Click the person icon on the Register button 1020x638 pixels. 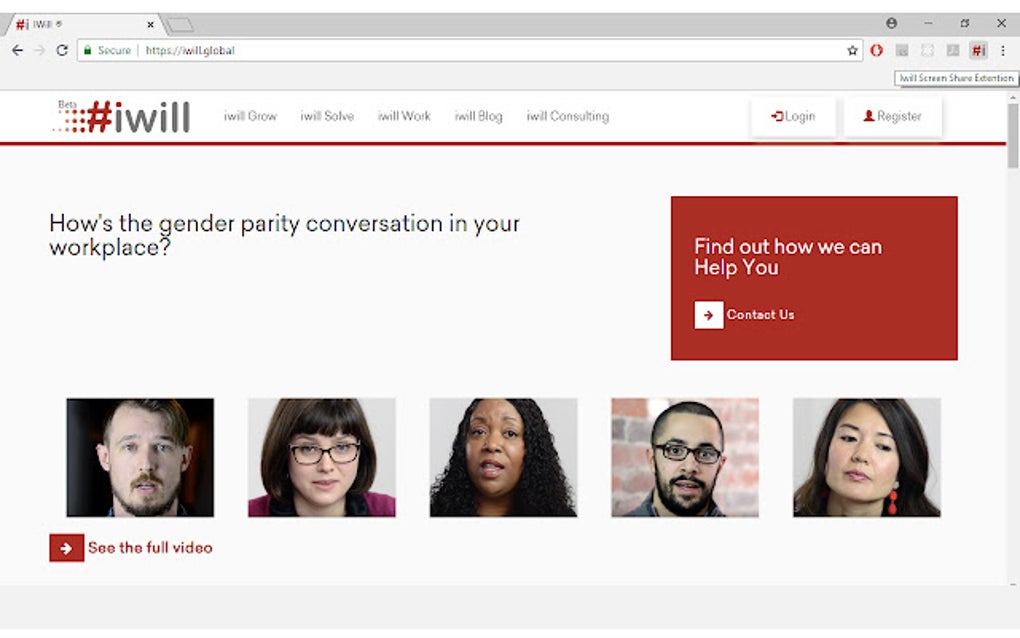[867, 115]
